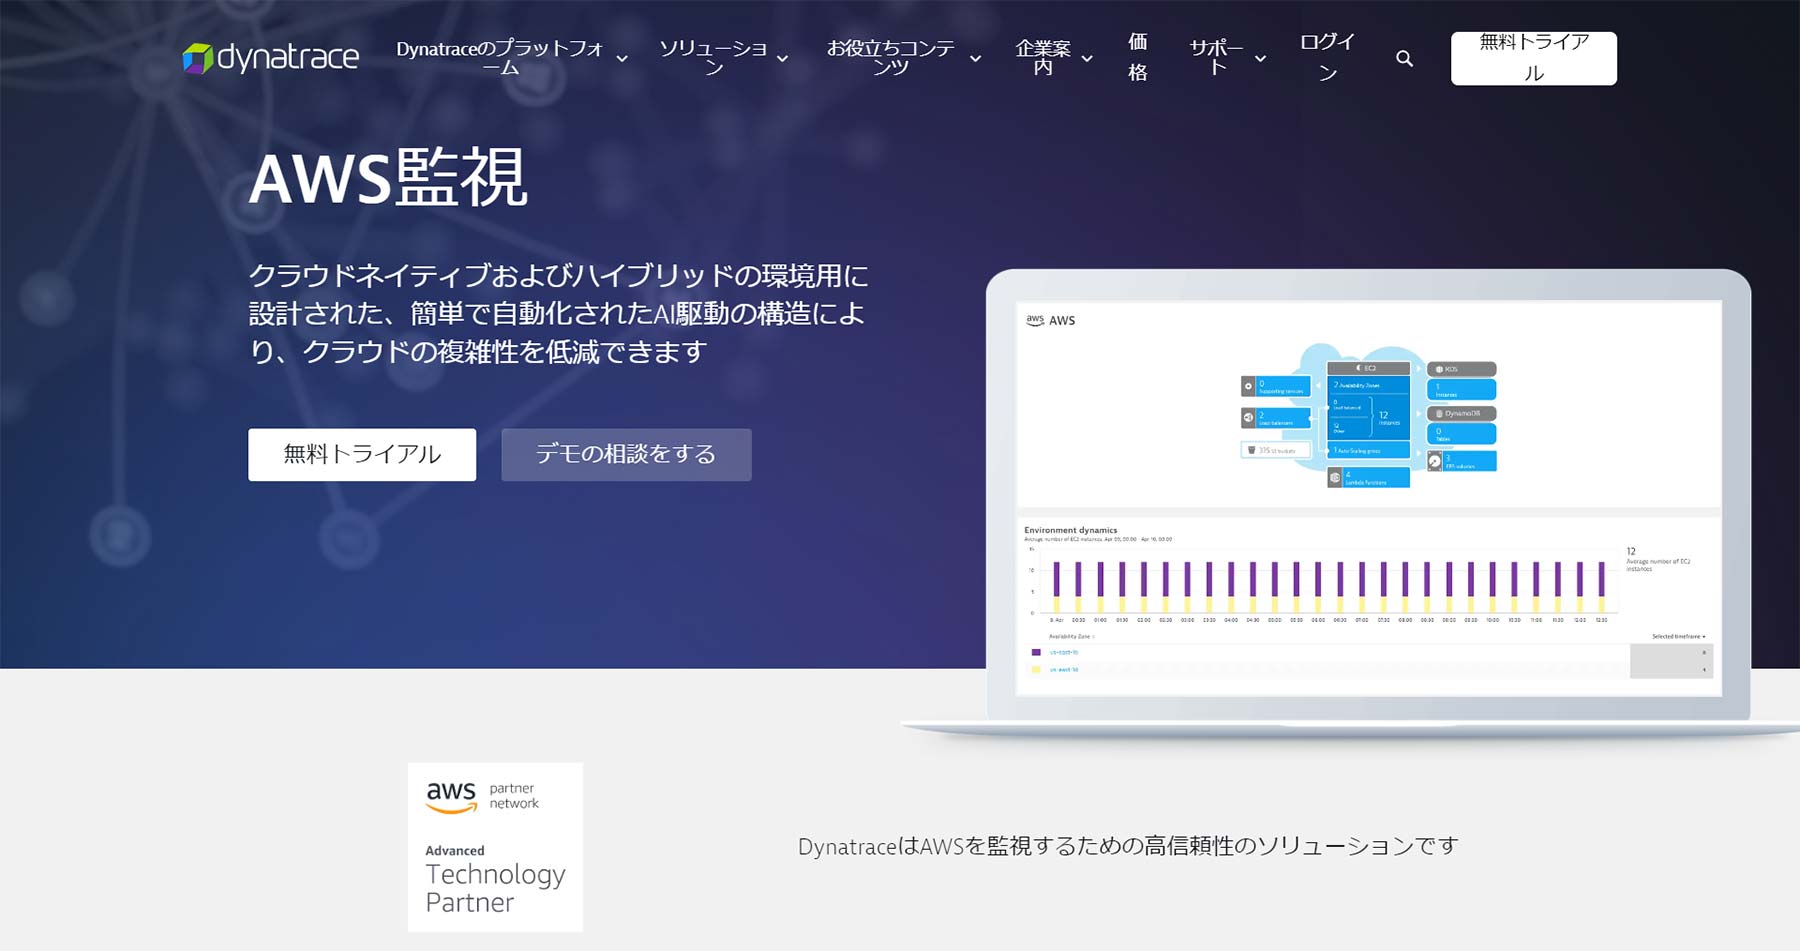This screenshot has height=951, width=1800.
Task: Click the AWS partner network badge
Action: tap(495, 847)
